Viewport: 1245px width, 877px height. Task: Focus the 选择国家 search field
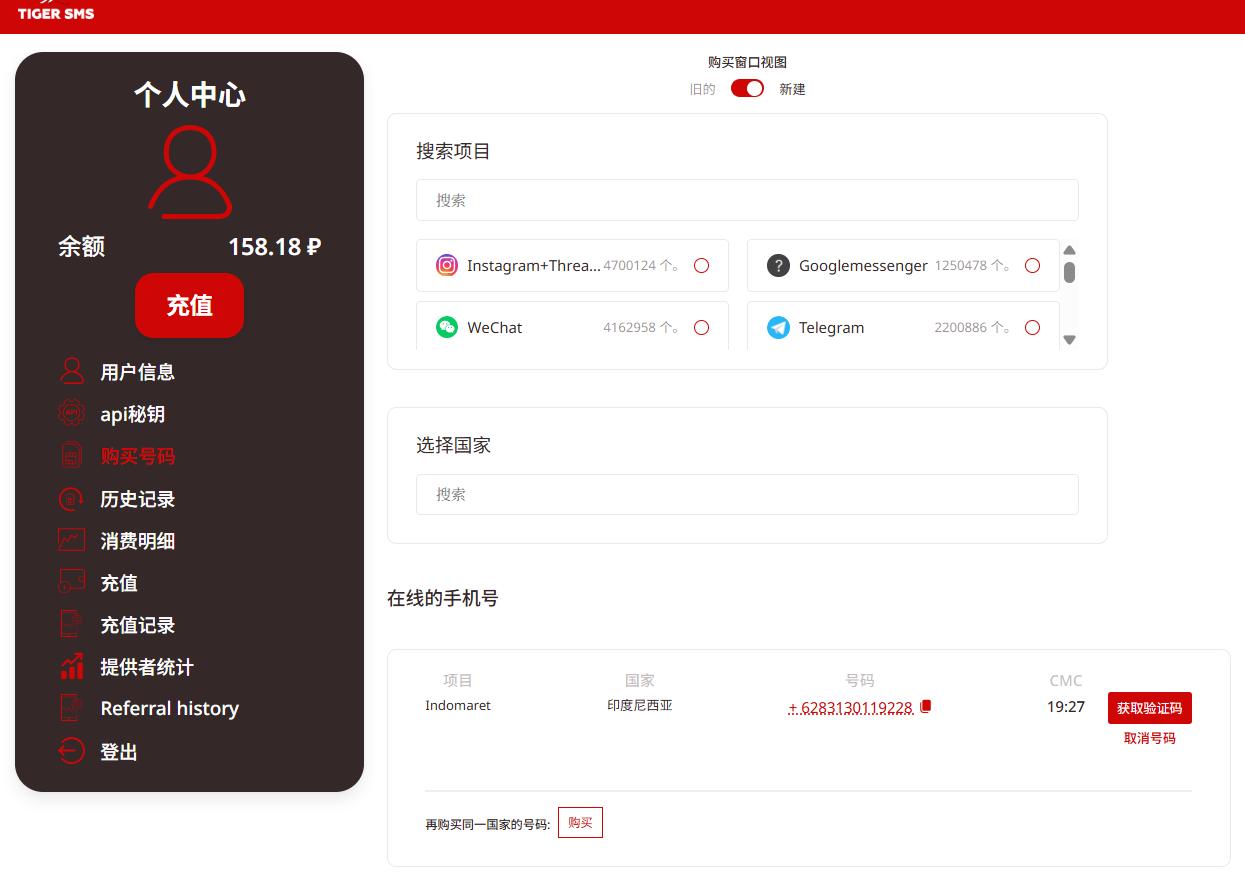pyautogui.click(x=747, y=494)
